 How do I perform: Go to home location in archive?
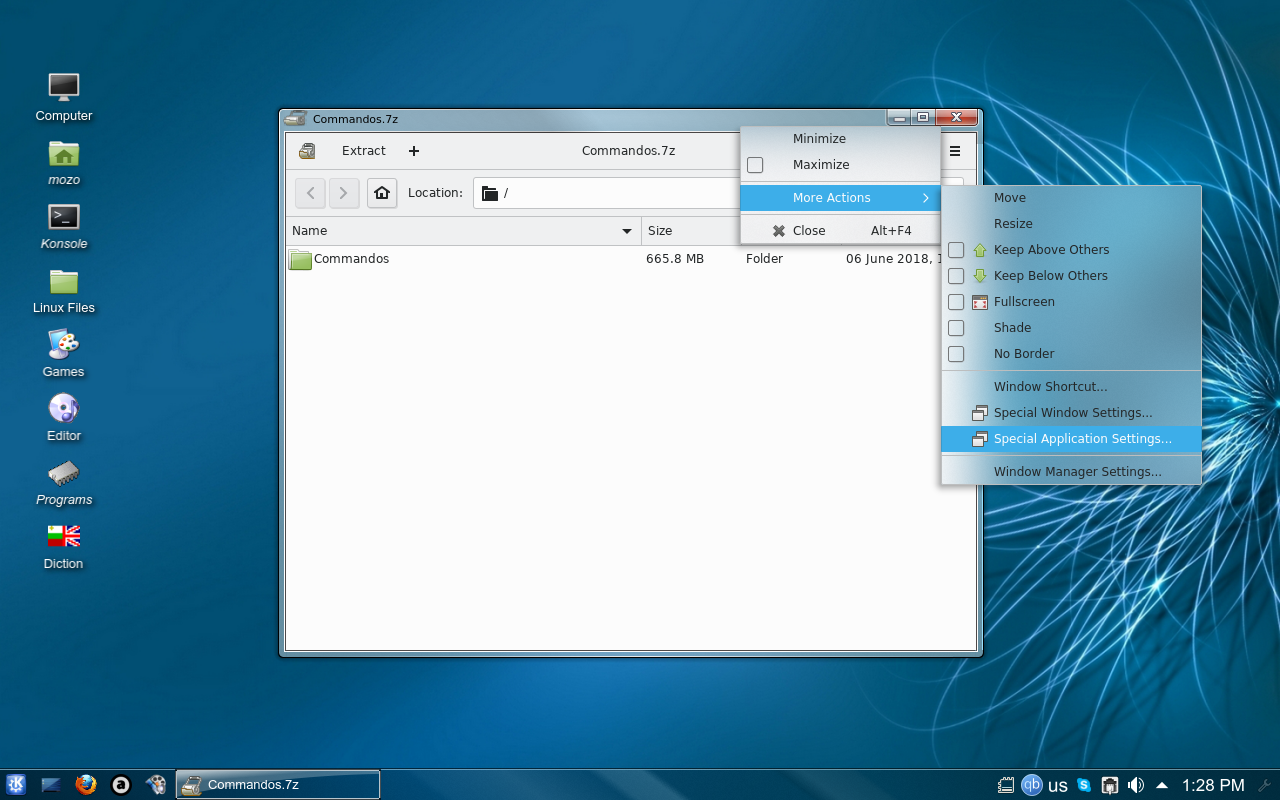382,193
